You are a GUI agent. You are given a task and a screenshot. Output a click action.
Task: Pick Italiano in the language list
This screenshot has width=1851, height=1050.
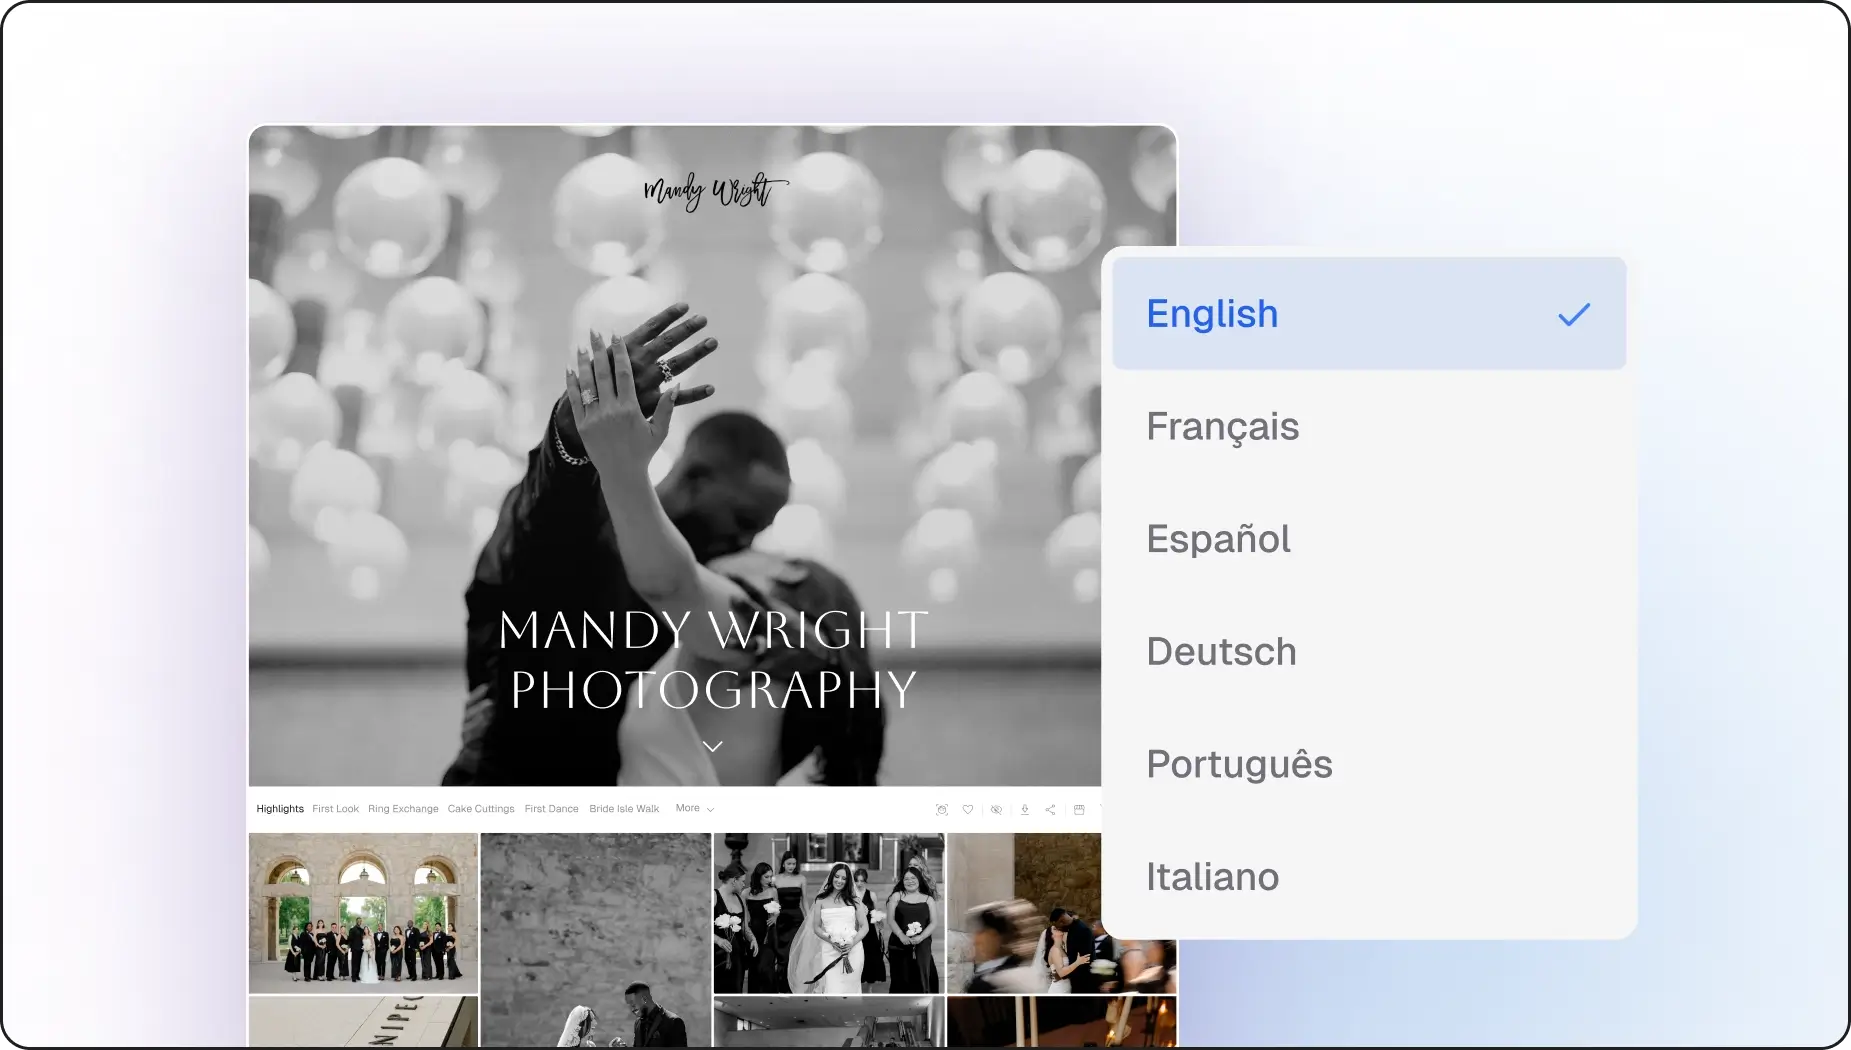[1369, 877]
